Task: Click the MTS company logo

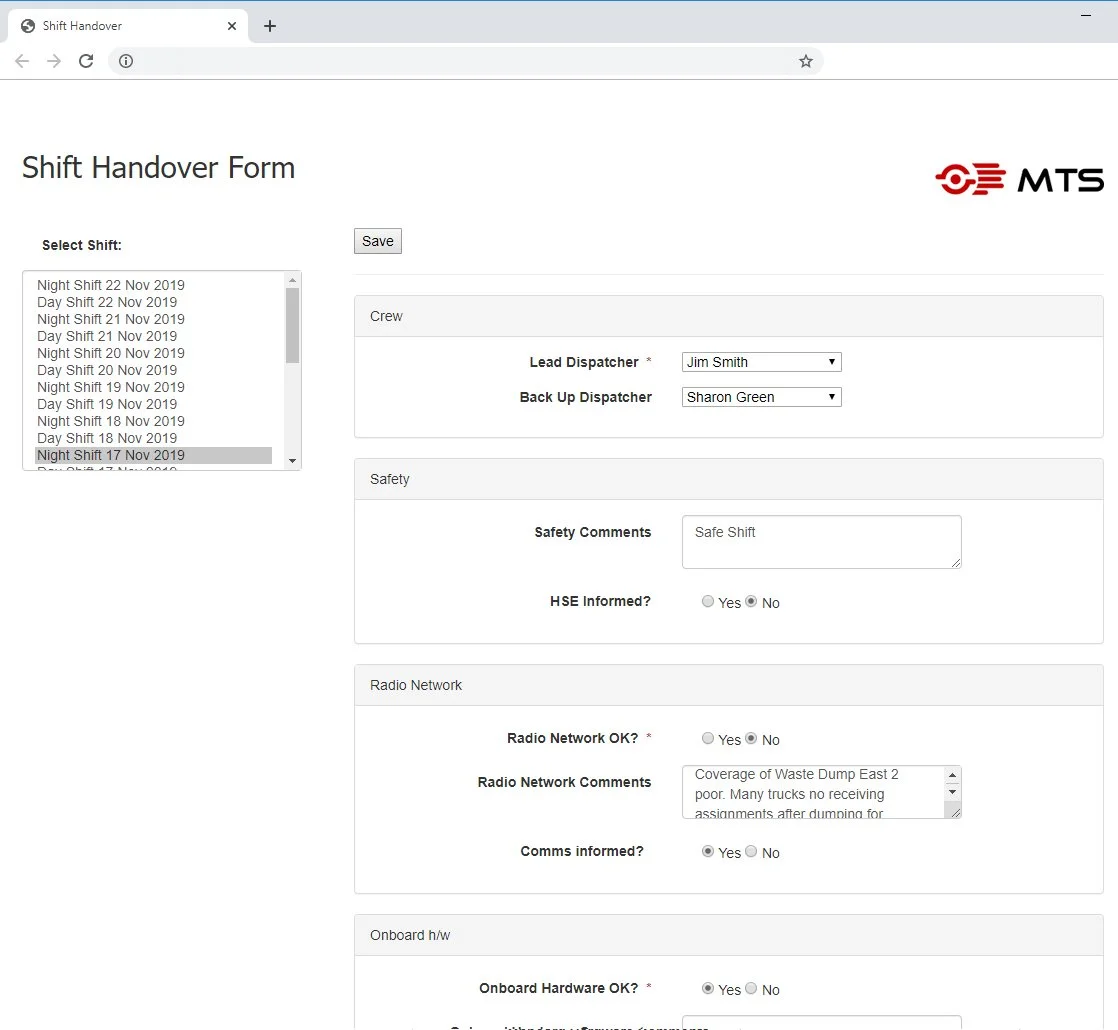Action: click(1019, 179)
